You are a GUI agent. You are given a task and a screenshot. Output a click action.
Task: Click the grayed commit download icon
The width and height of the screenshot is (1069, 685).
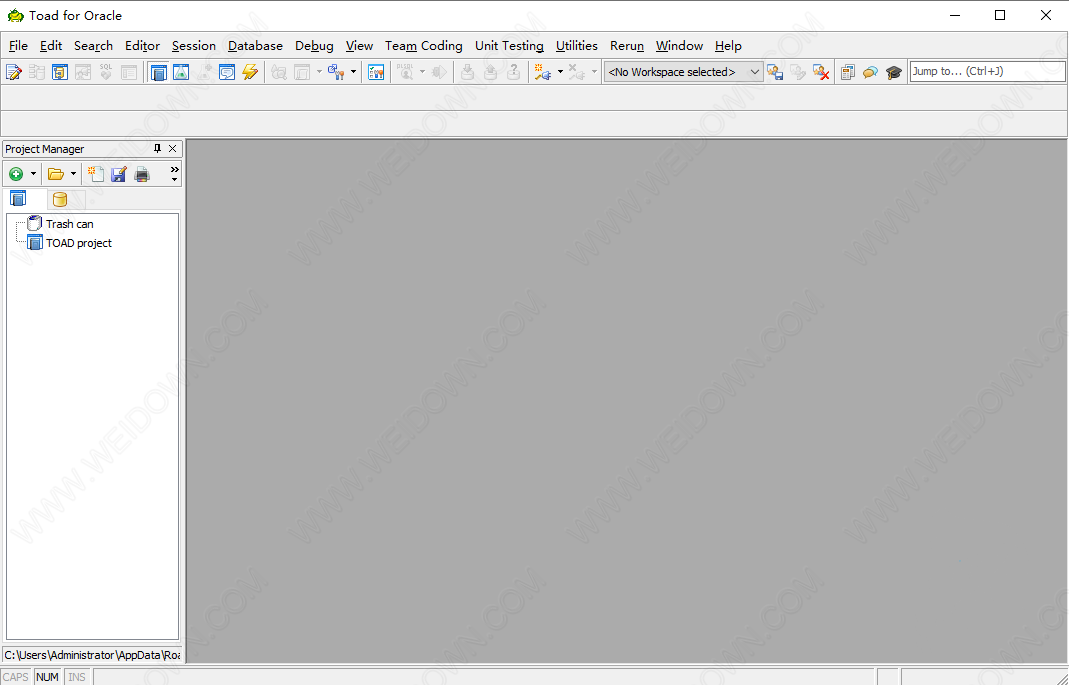click(468, 72)
